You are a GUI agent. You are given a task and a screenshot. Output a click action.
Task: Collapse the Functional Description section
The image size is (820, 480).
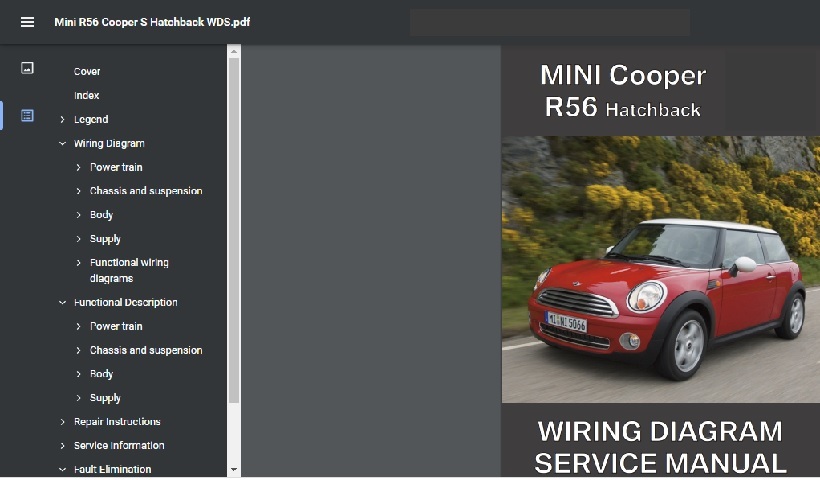pos(62,302)
